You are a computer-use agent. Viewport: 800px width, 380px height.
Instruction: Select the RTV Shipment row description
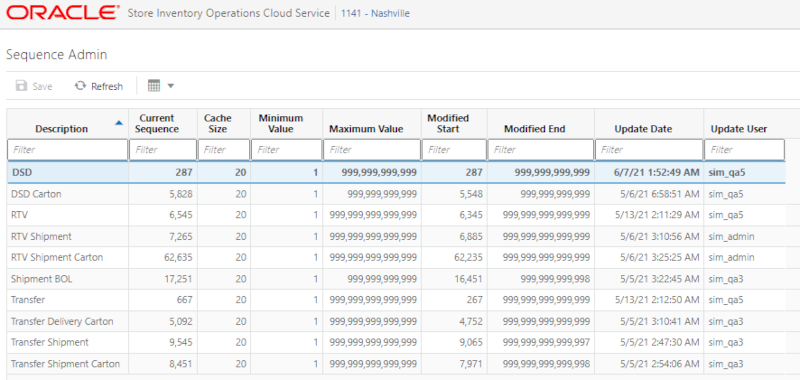pos(41,237)
